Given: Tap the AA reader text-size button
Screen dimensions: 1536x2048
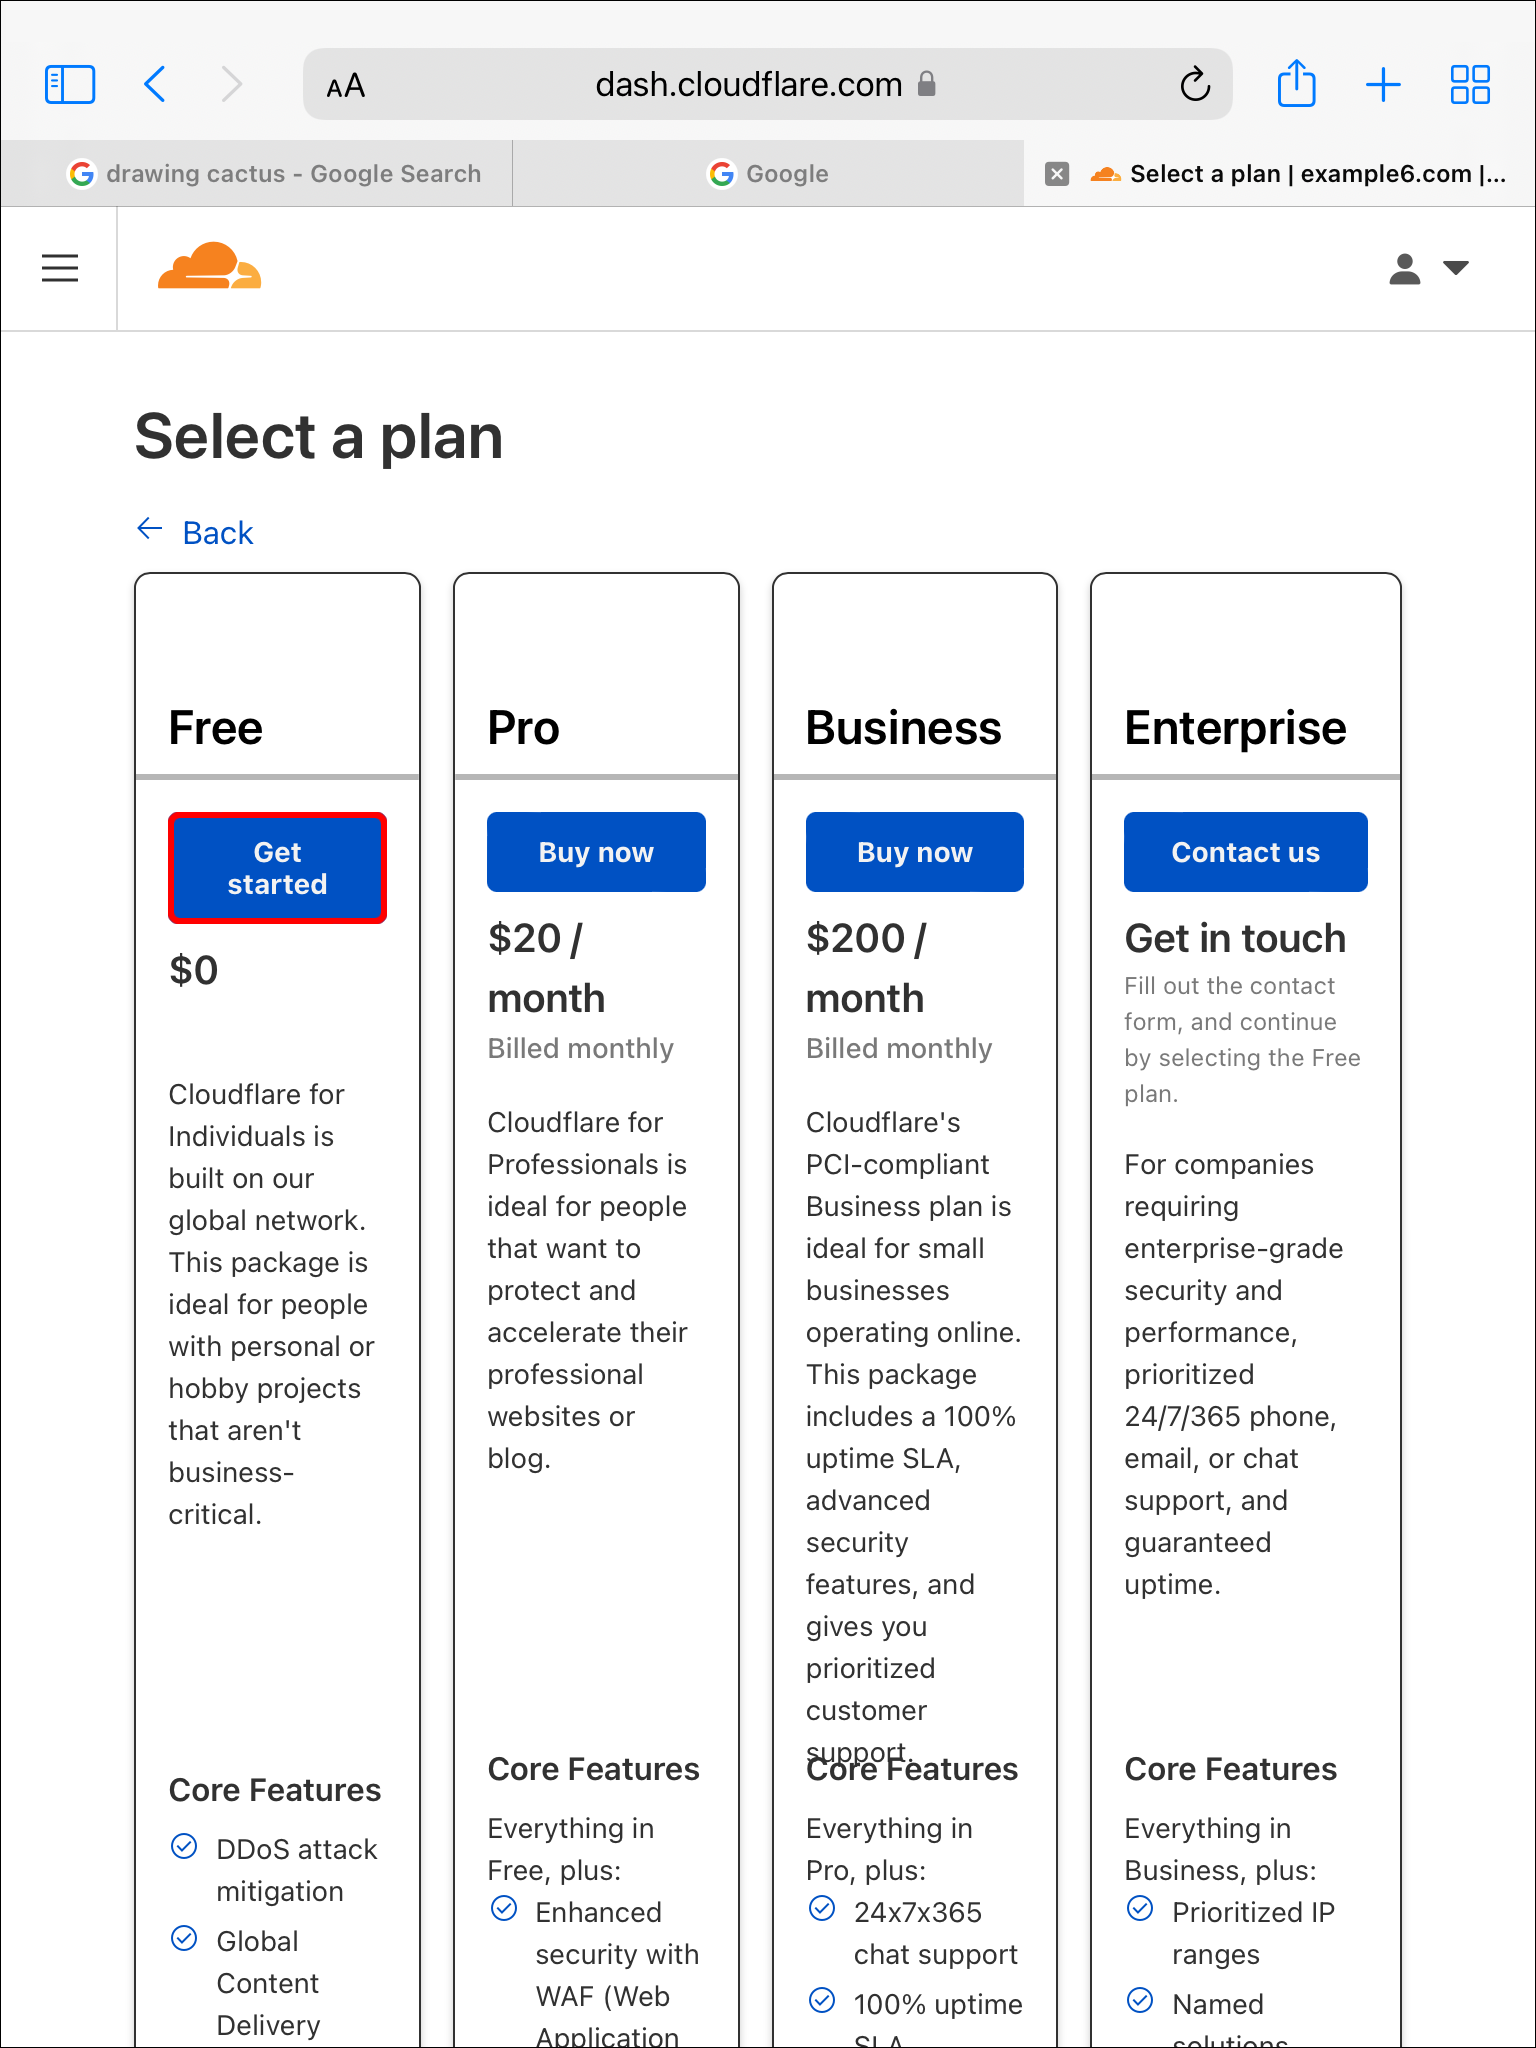Looking at the screenshot, I should [x=346, y=86].
